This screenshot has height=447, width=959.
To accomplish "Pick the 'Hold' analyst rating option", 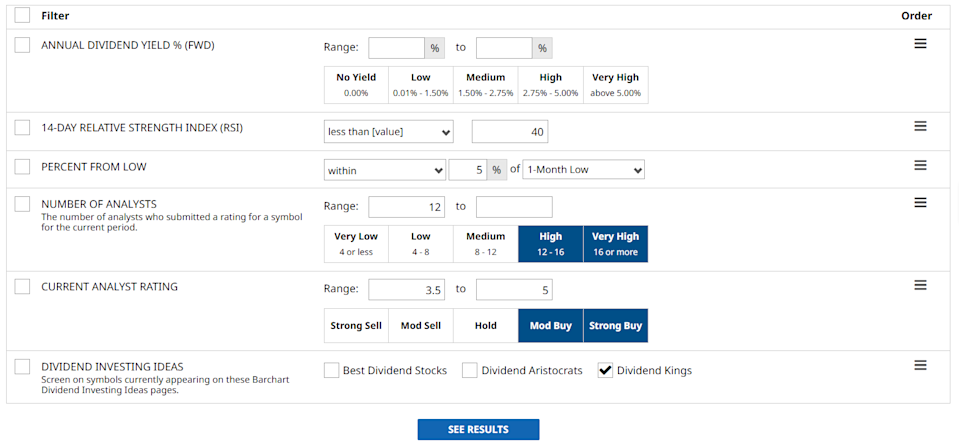I will coord(485,326).
